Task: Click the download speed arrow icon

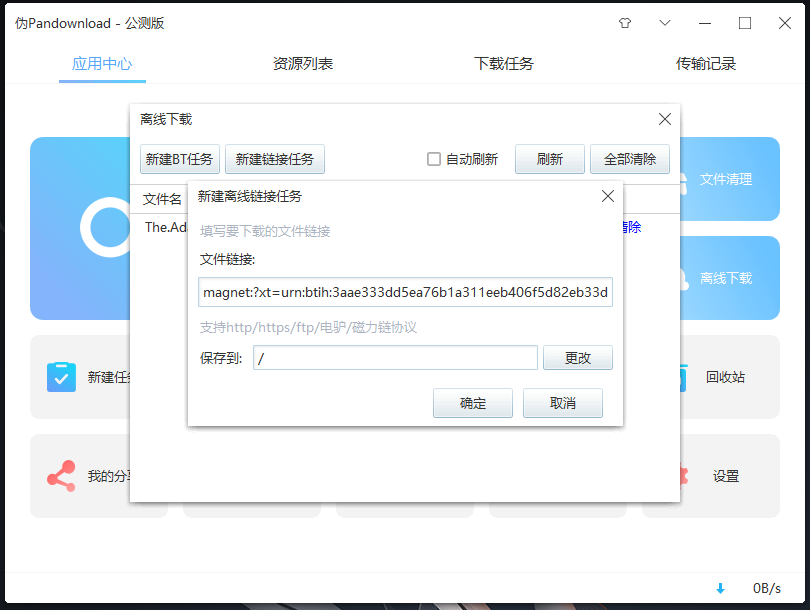Action: tap(721, 588)
